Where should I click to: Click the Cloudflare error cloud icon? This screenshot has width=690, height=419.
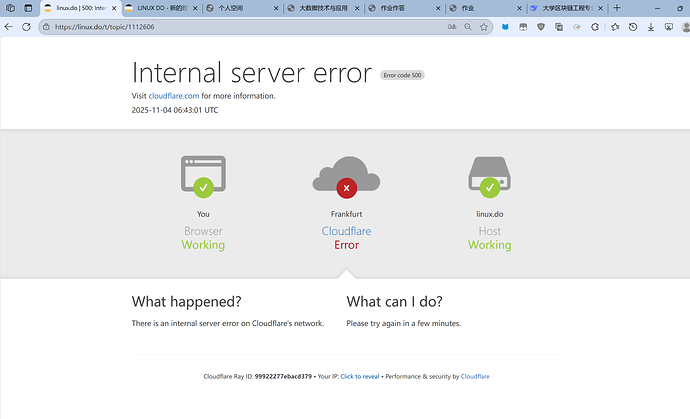point(346,177)
